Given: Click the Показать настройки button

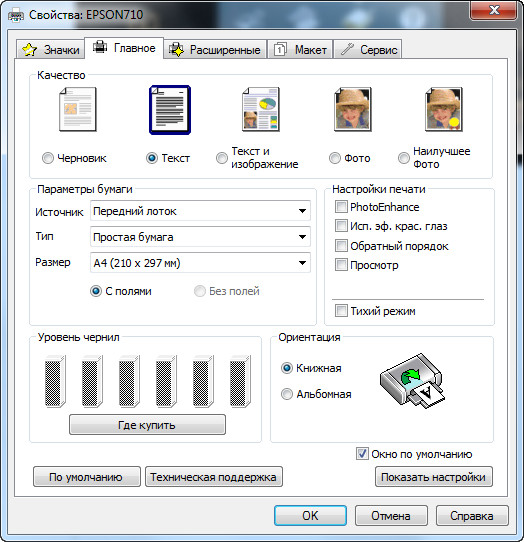Looking at the screenshot, I should [x=433, y=477].
